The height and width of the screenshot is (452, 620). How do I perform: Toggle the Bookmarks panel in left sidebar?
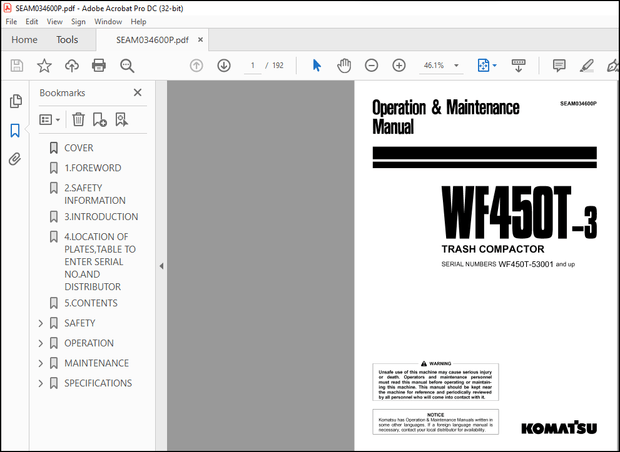[x=15, y=130]
